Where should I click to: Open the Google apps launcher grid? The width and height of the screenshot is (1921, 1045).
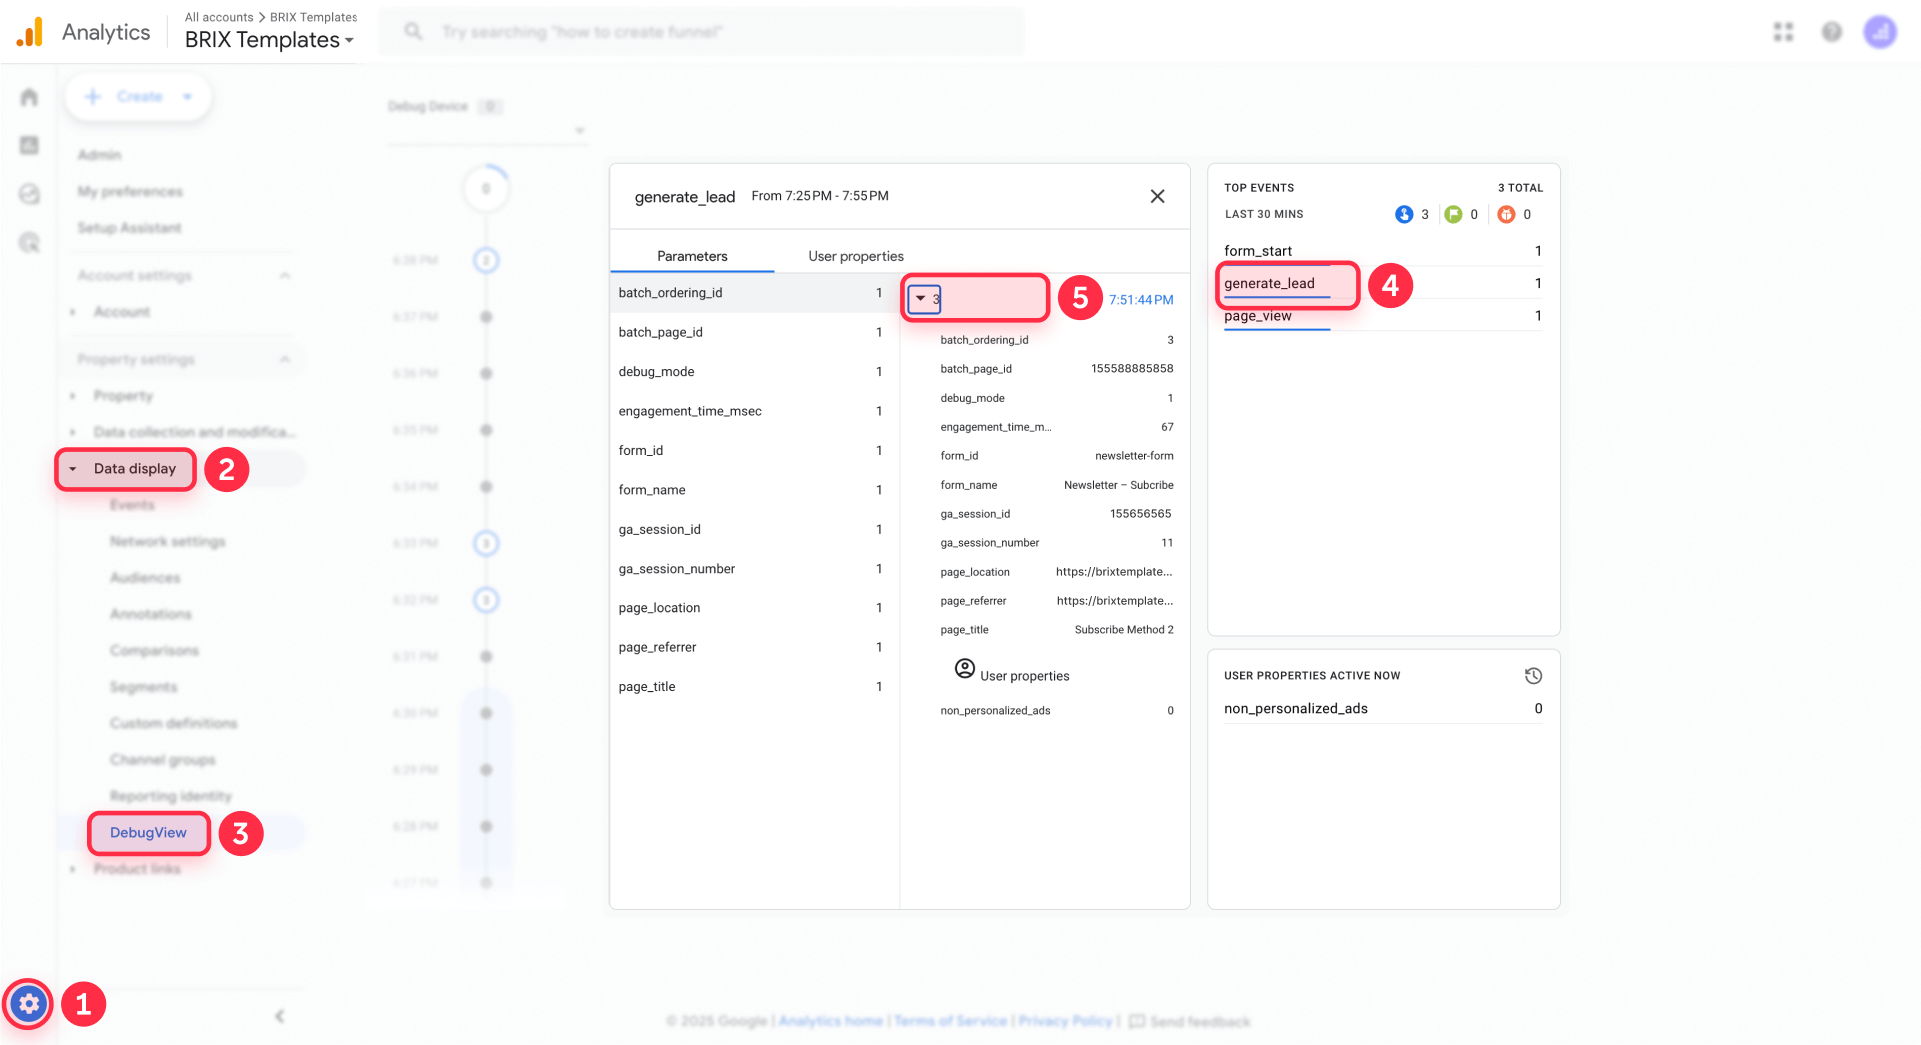[x=1783, y=31]
